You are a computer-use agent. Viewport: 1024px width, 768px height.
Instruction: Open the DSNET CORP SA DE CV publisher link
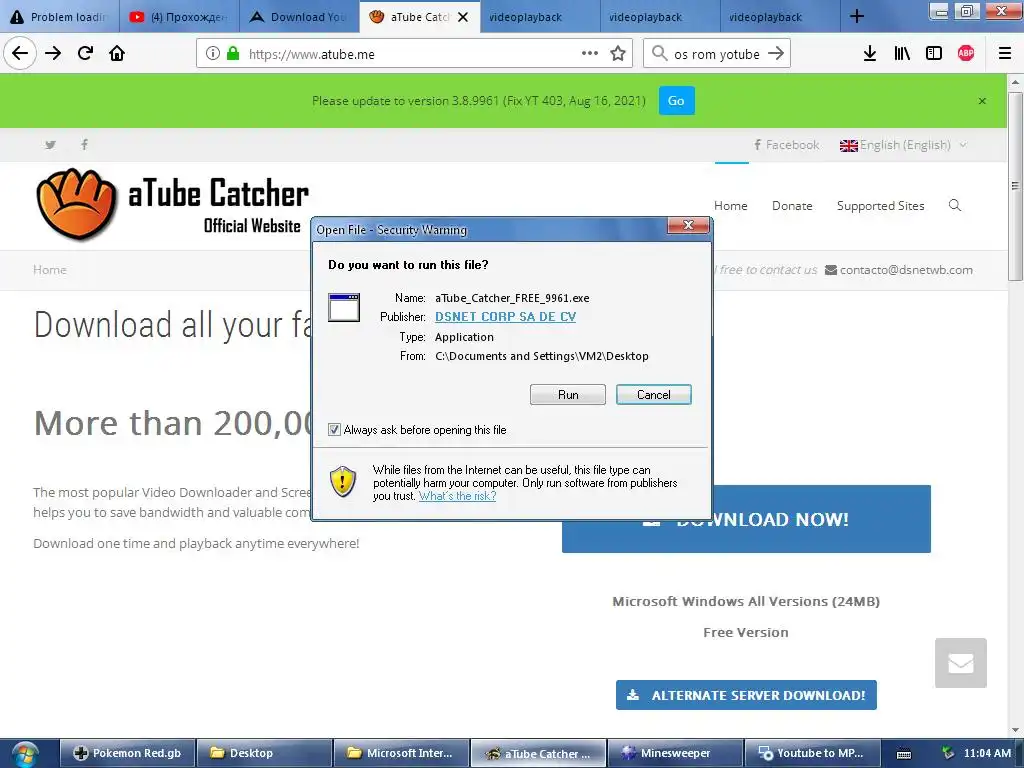click(505, 317)
